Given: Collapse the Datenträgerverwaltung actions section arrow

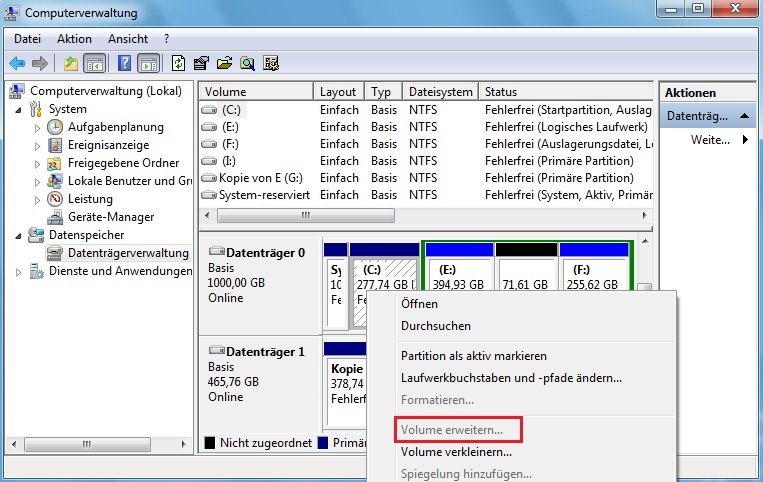Looking at the screenshot, I should pyautogui.click(x=744, y=116).
